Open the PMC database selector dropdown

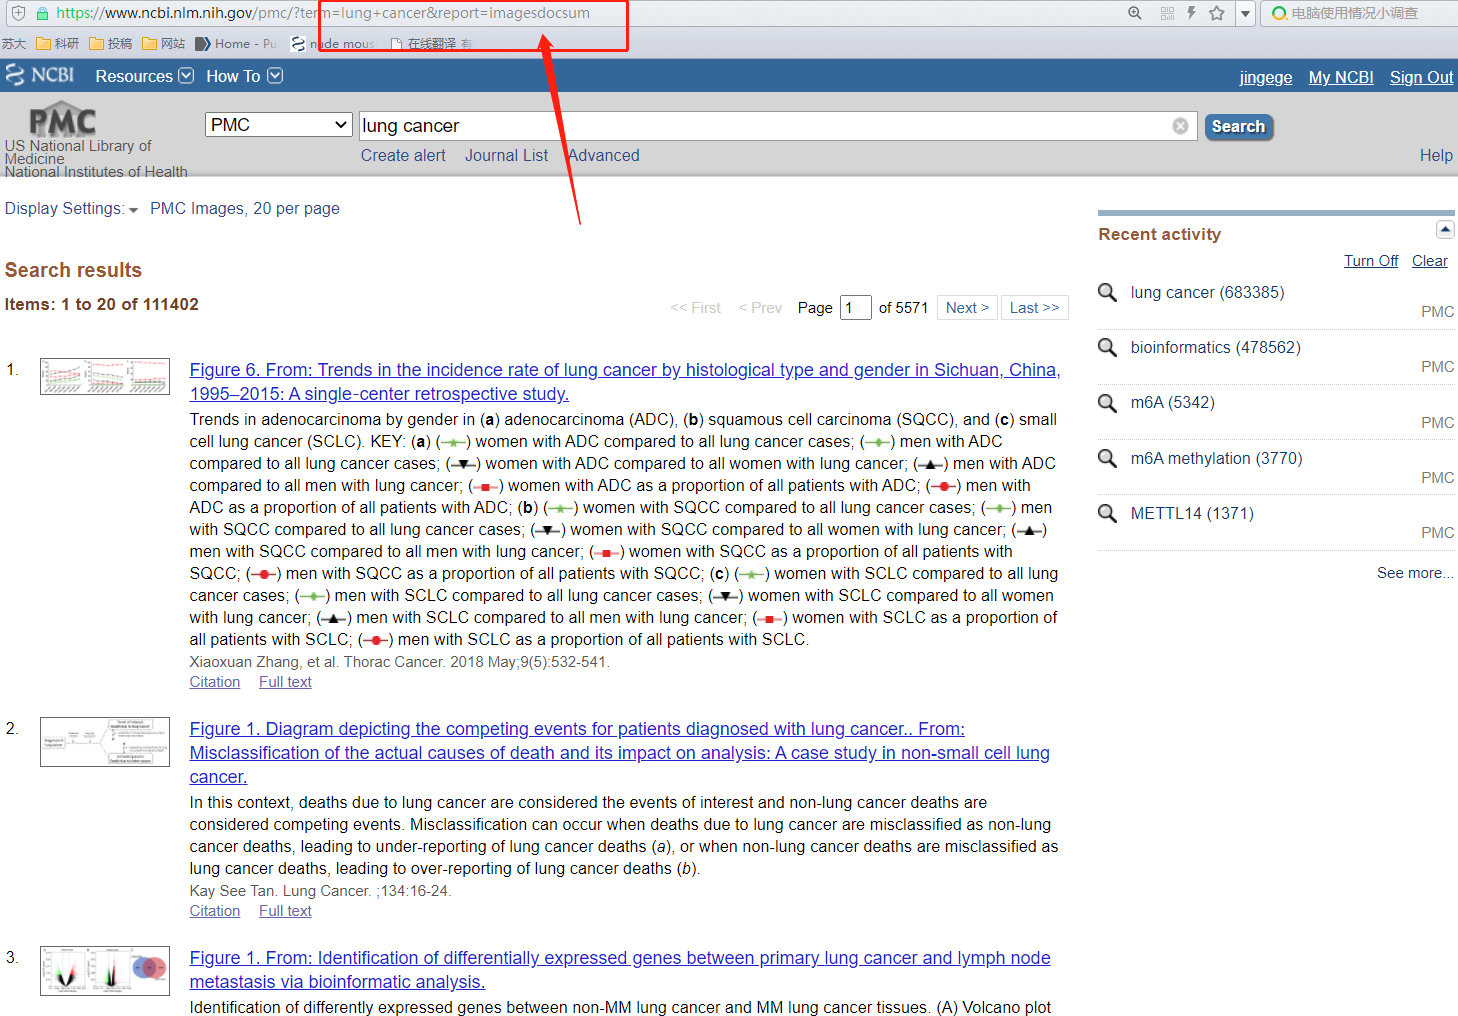(x=279, y=125)
